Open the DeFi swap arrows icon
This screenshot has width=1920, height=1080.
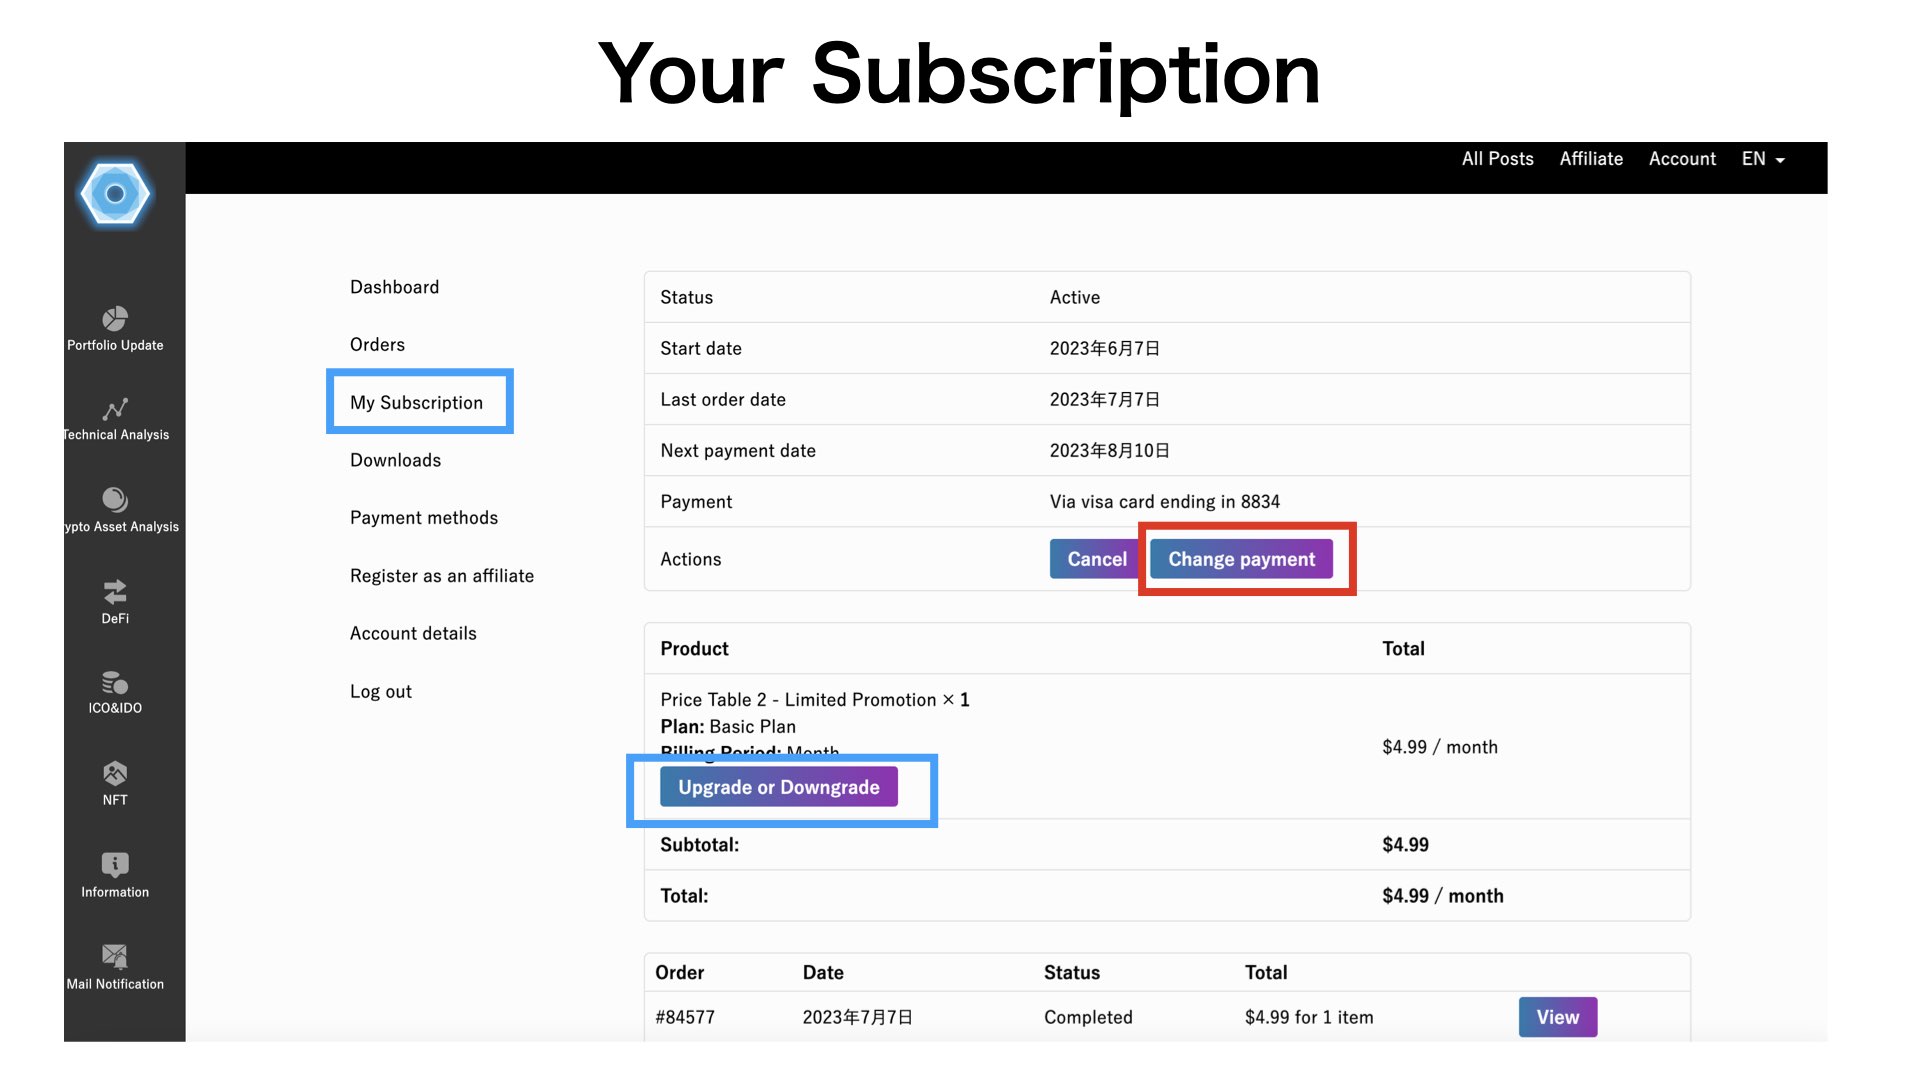coord(115,591)
